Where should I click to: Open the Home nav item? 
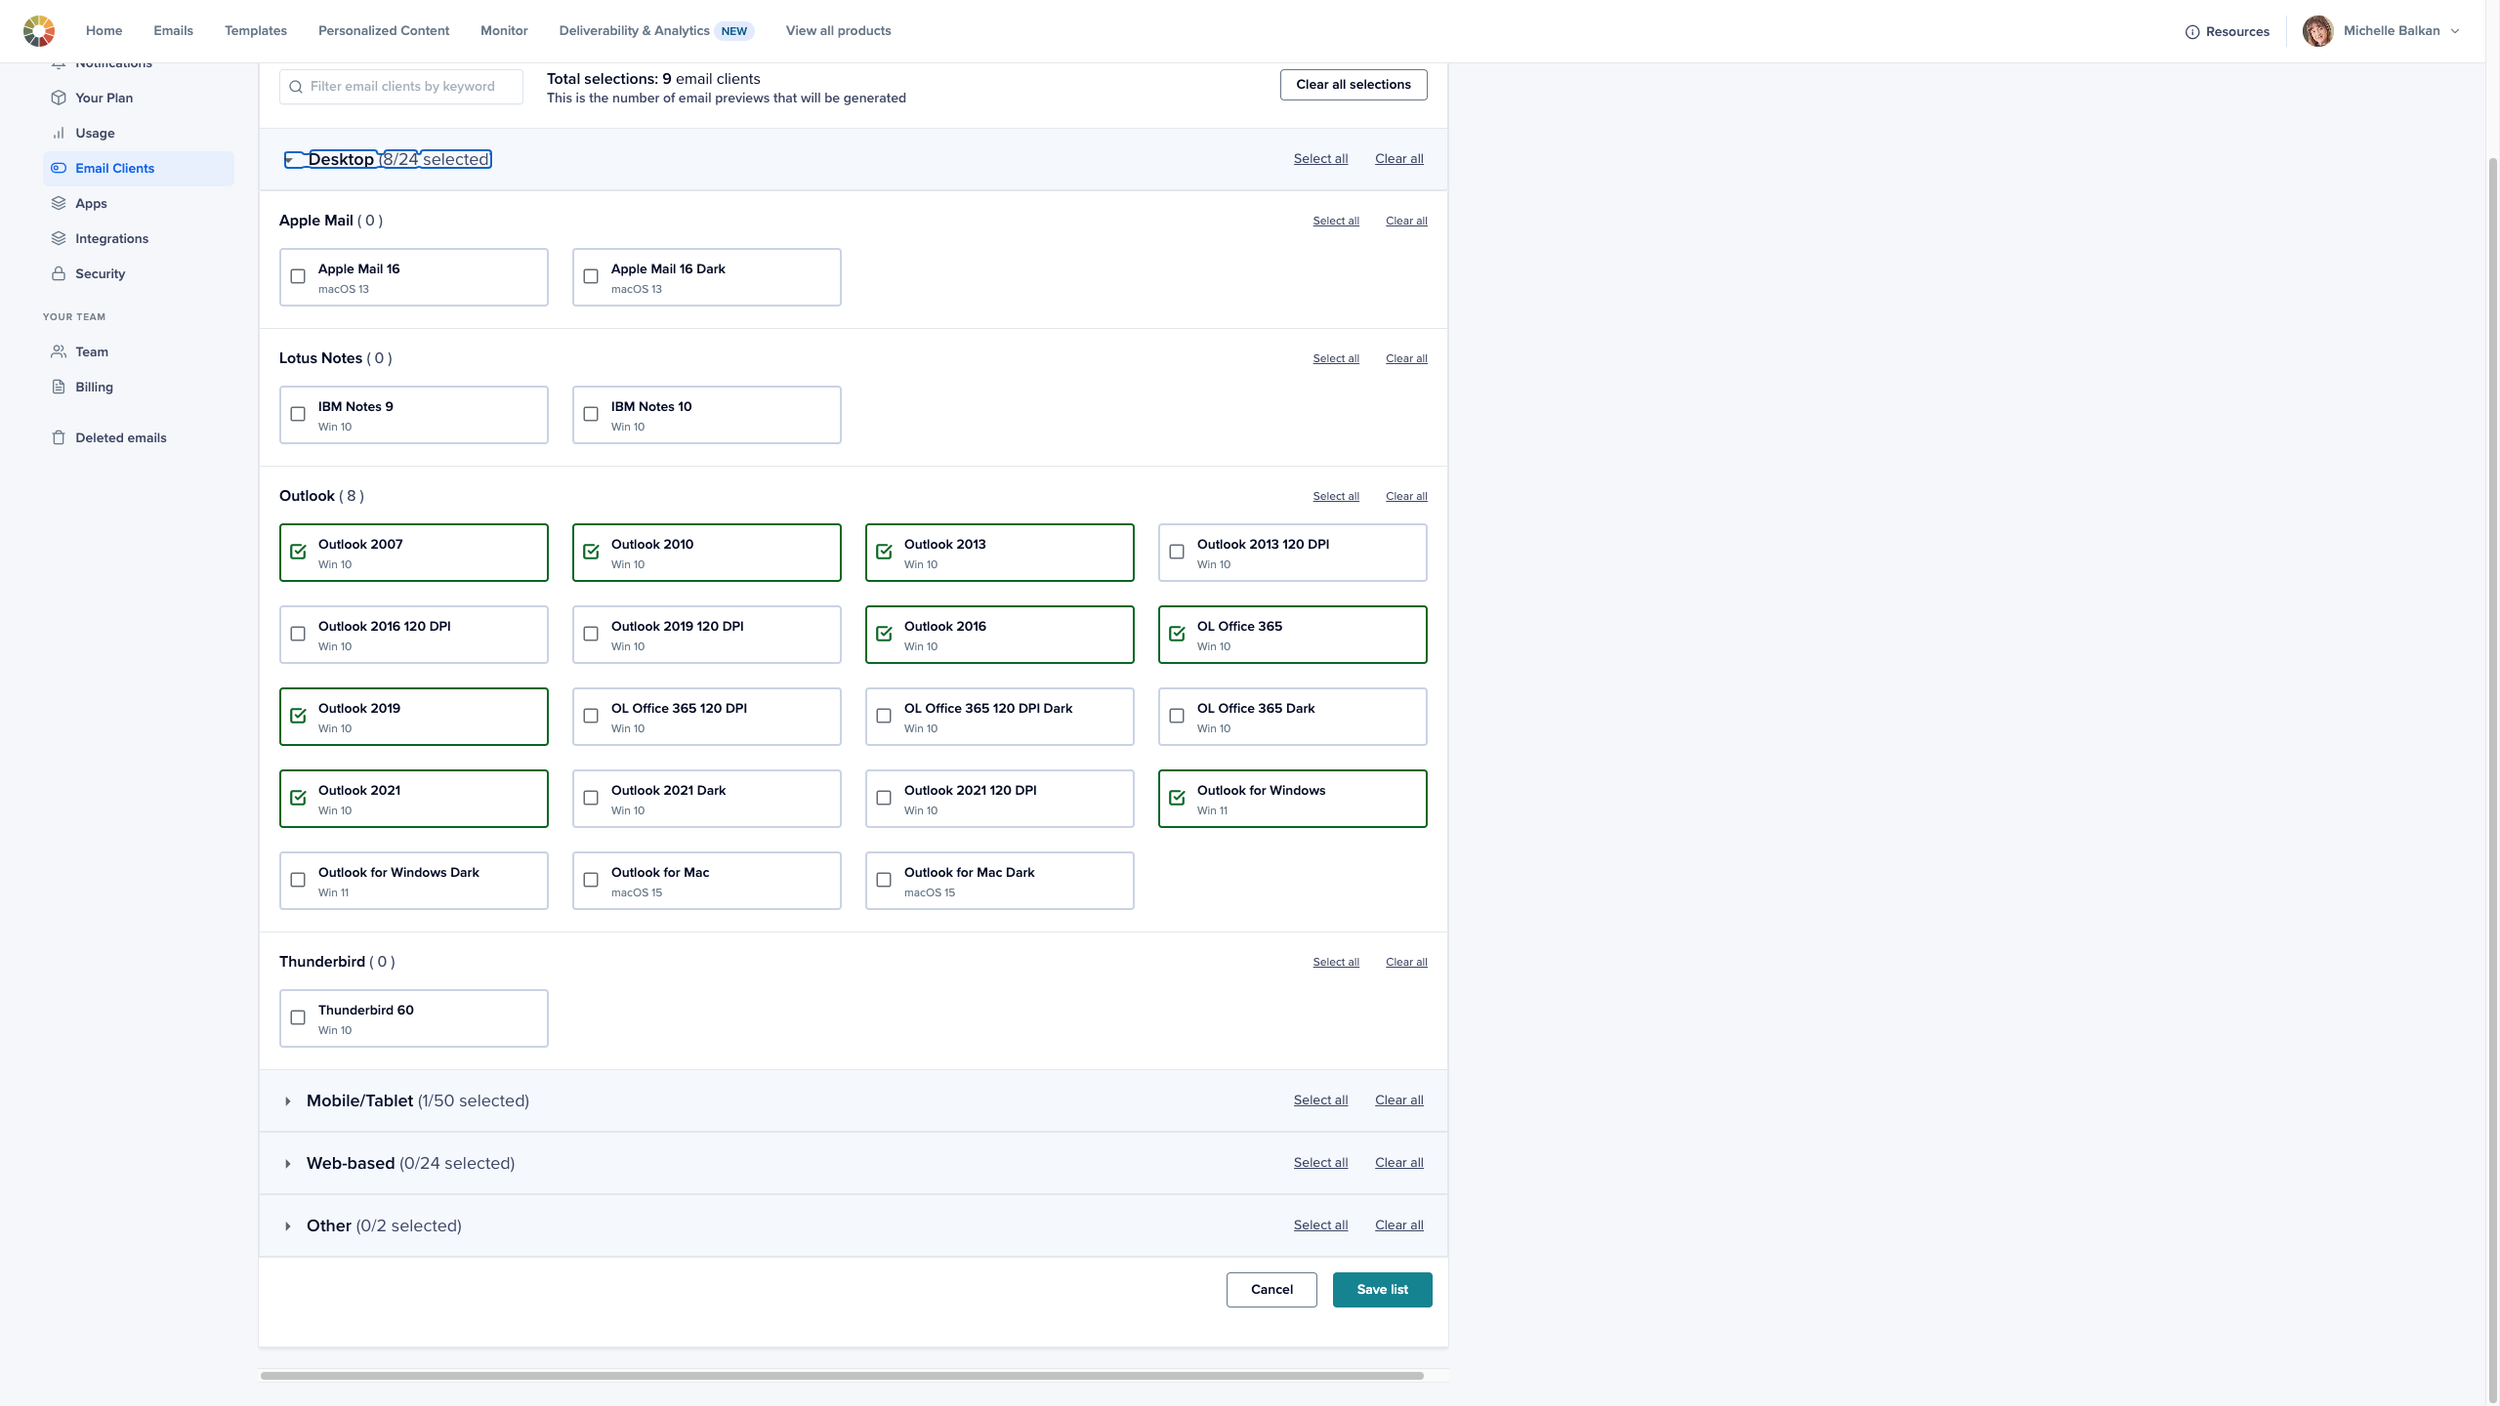pyautogui.click(x=104, y=31)
